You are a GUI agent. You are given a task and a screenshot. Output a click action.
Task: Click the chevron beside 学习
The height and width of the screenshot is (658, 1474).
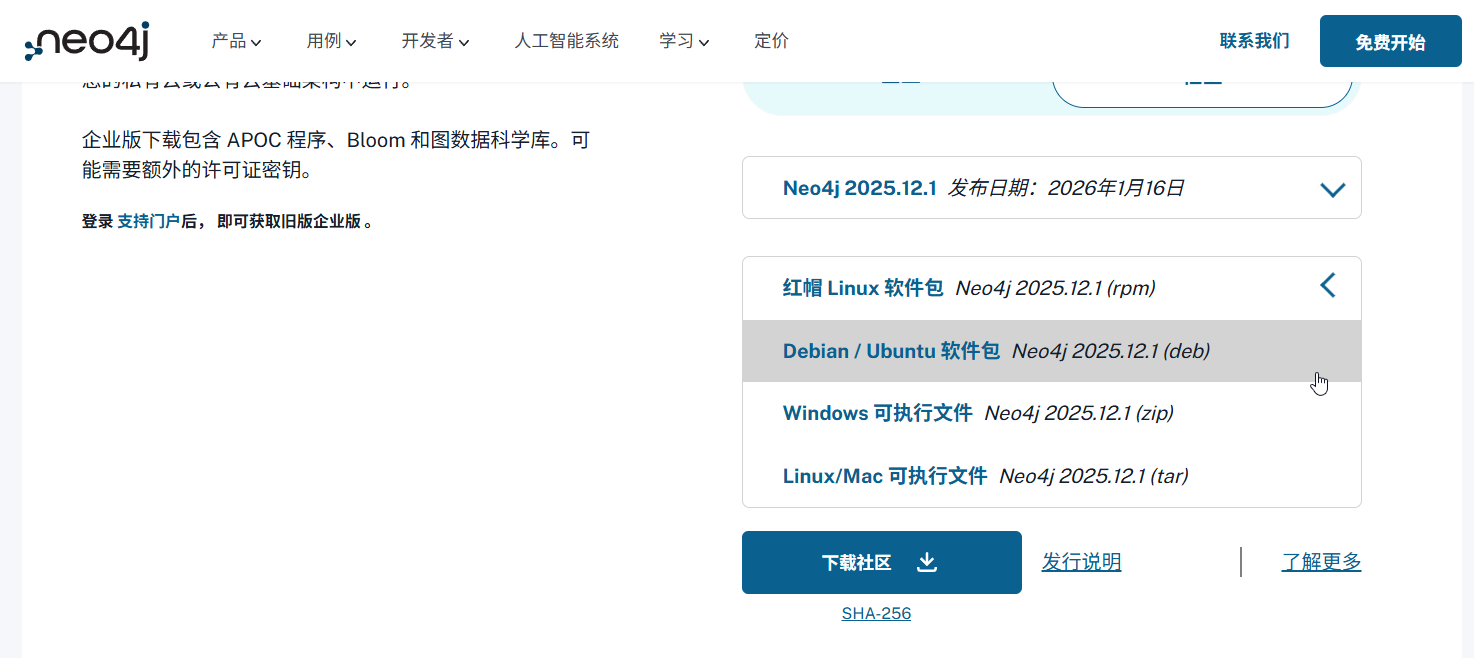tap(704, 42)
